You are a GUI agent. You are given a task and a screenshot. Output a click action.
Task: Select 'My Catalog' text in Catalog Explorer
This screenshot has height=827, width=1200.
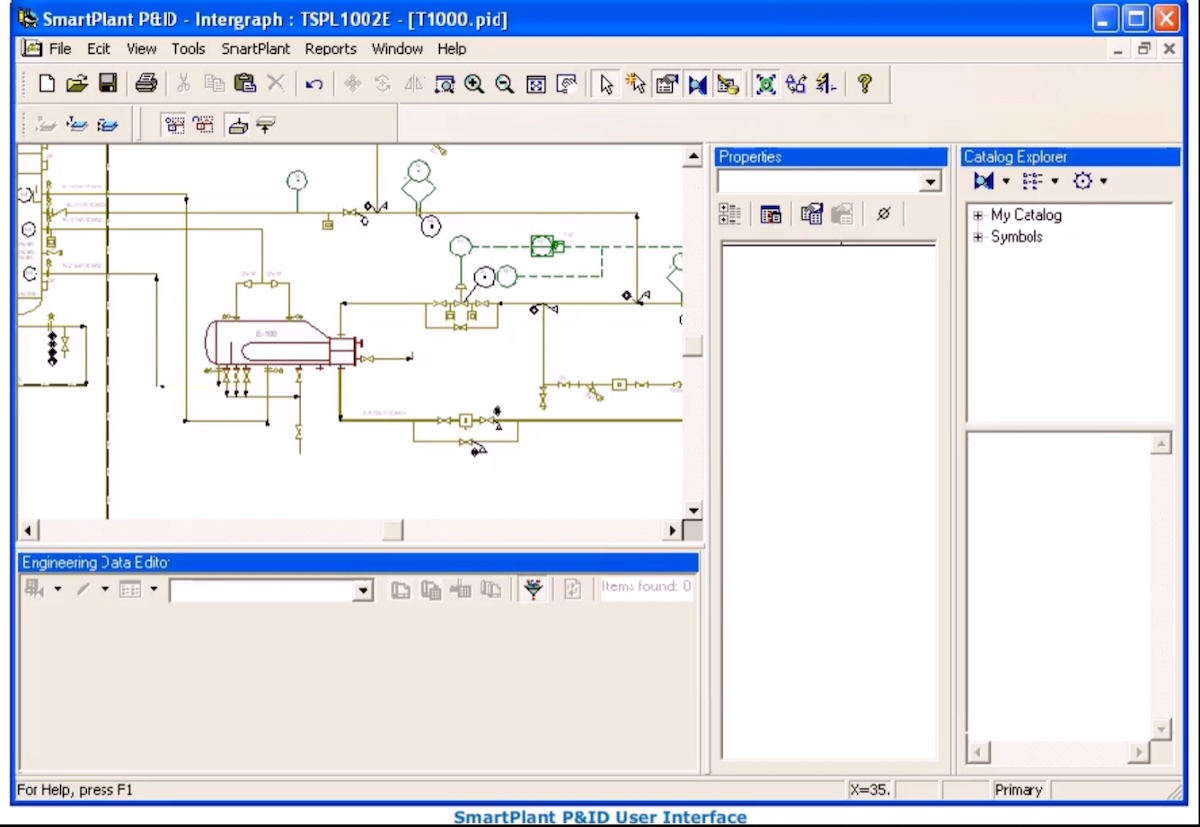coord(1026,215)
